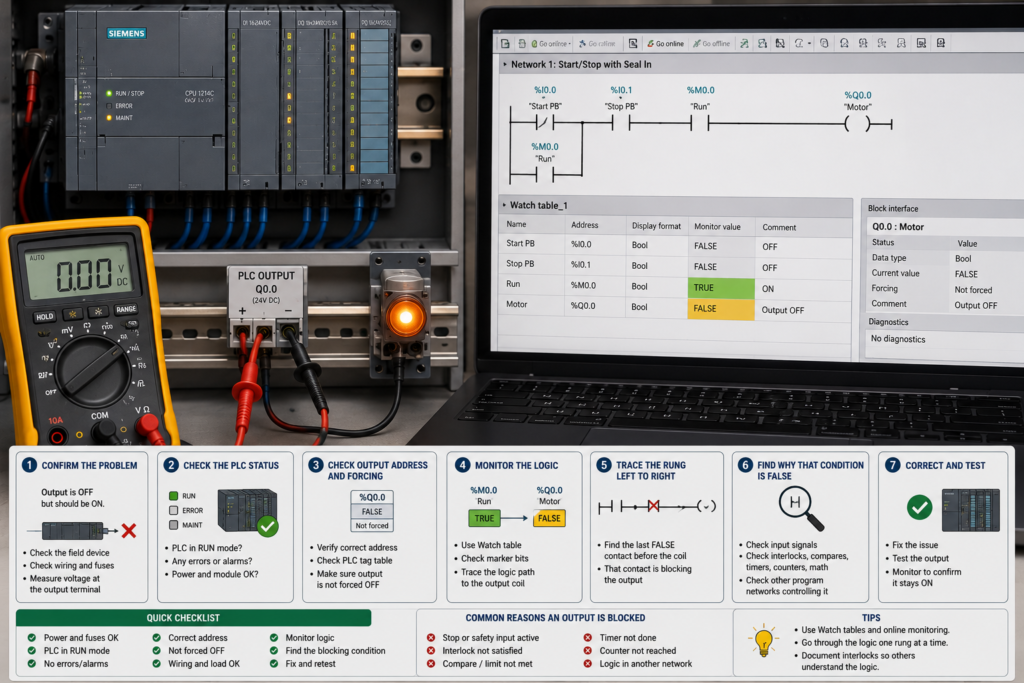This screenshot has width=1024, height=683.
Task: Click the Comment column header in watch table
Action: 779,227
